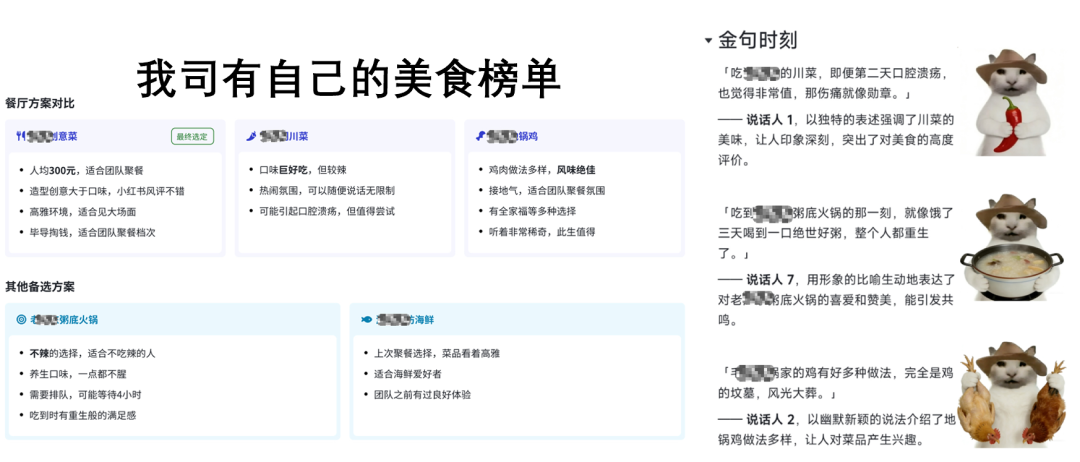The width and height of the screenshot is (1080, 462).
Task: Click bullet 鸡肉做法多样，风味绝佳
Action: point(542,170)
